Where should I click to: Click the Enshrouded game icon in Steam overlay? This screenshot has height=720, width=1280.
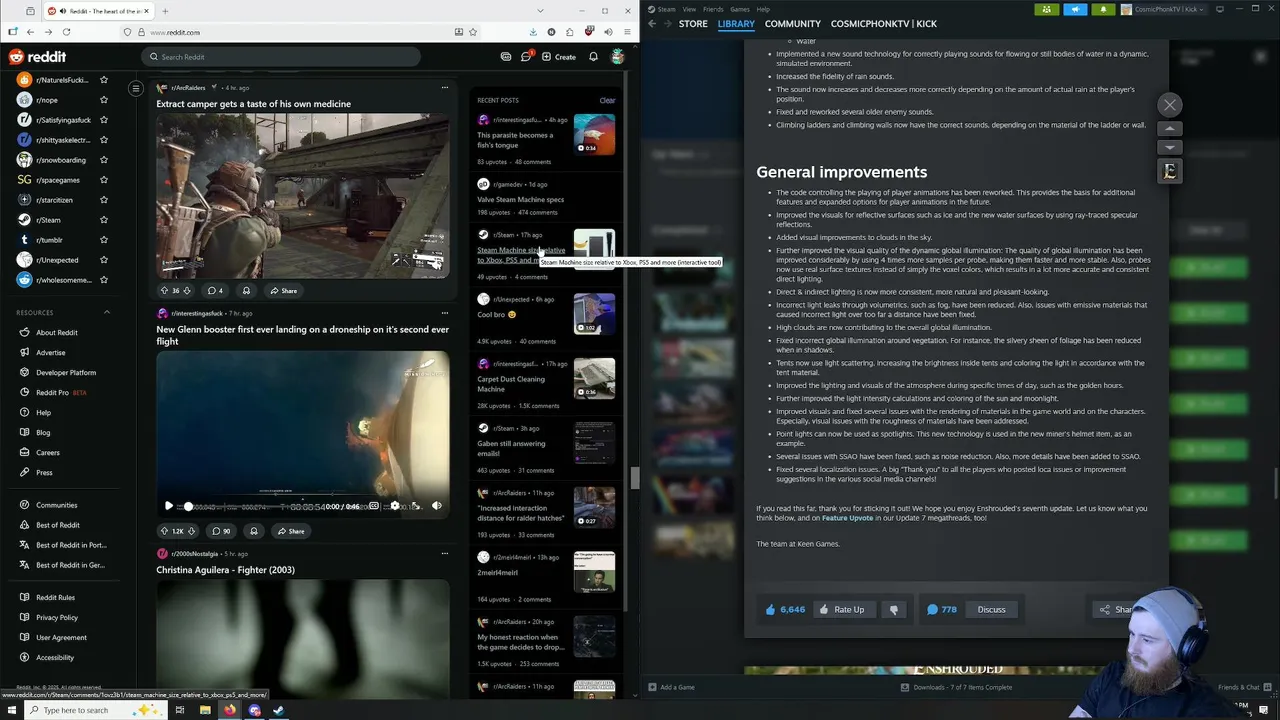(1170, 171)
